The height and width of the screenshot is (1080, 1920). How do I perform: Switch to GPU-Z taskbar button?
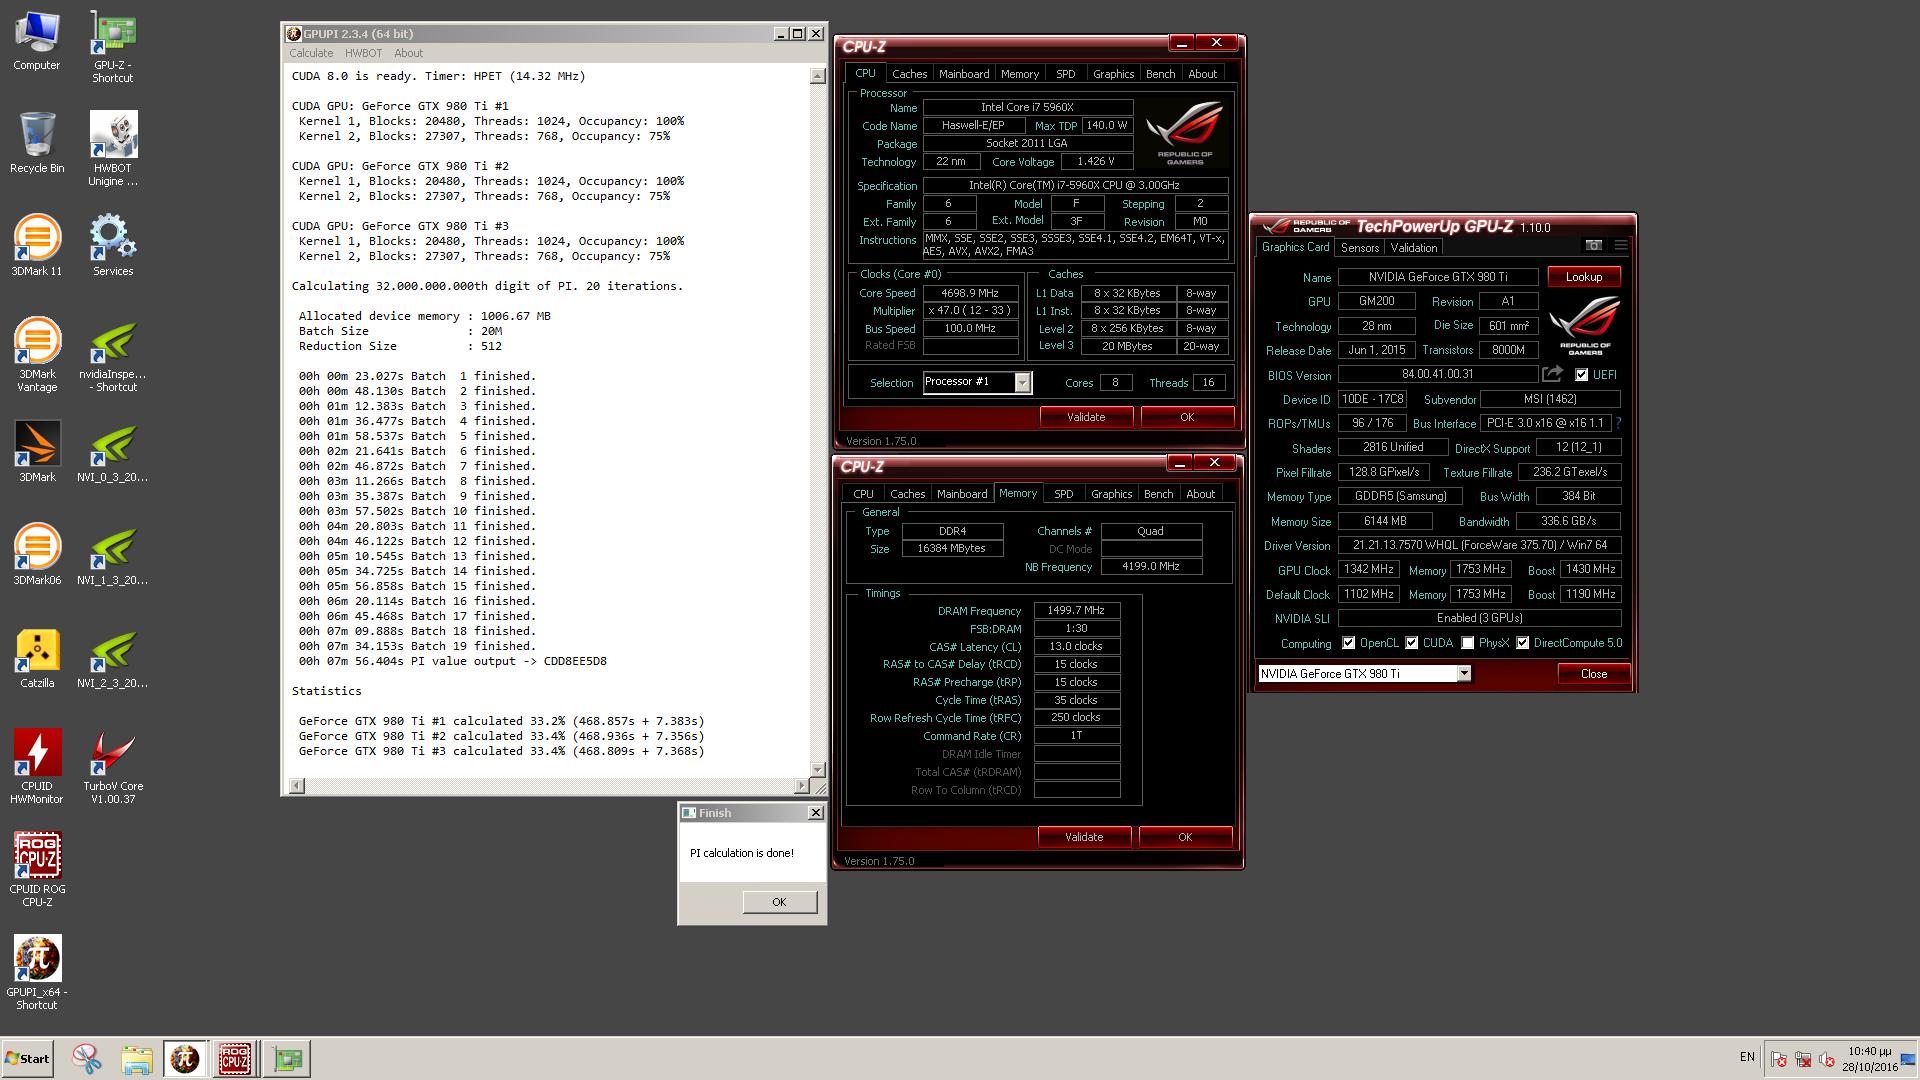pos(287,1058)
